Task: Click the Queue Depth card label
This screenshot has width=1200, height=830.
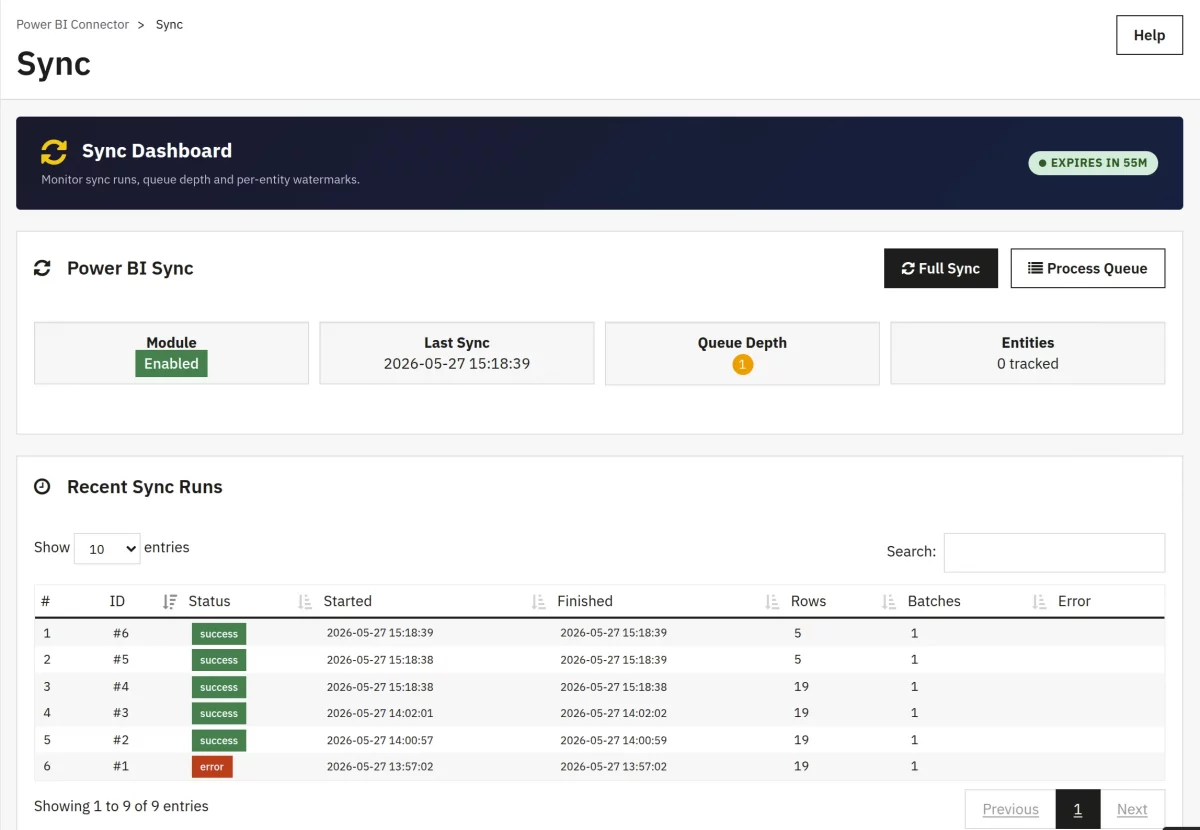Action: pos(742,342)
